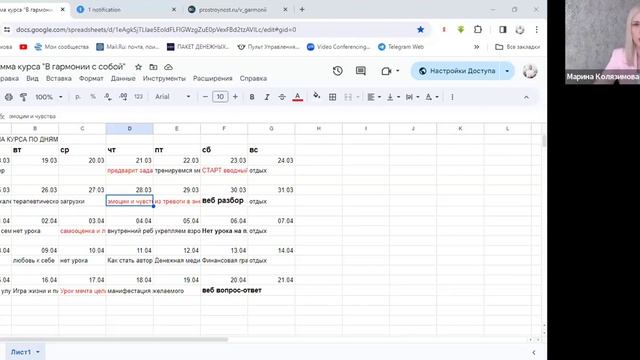The image size is (640, 360).
Task: Open the arrow beside Настройки Доступа
Action: [x=507, y=71]
